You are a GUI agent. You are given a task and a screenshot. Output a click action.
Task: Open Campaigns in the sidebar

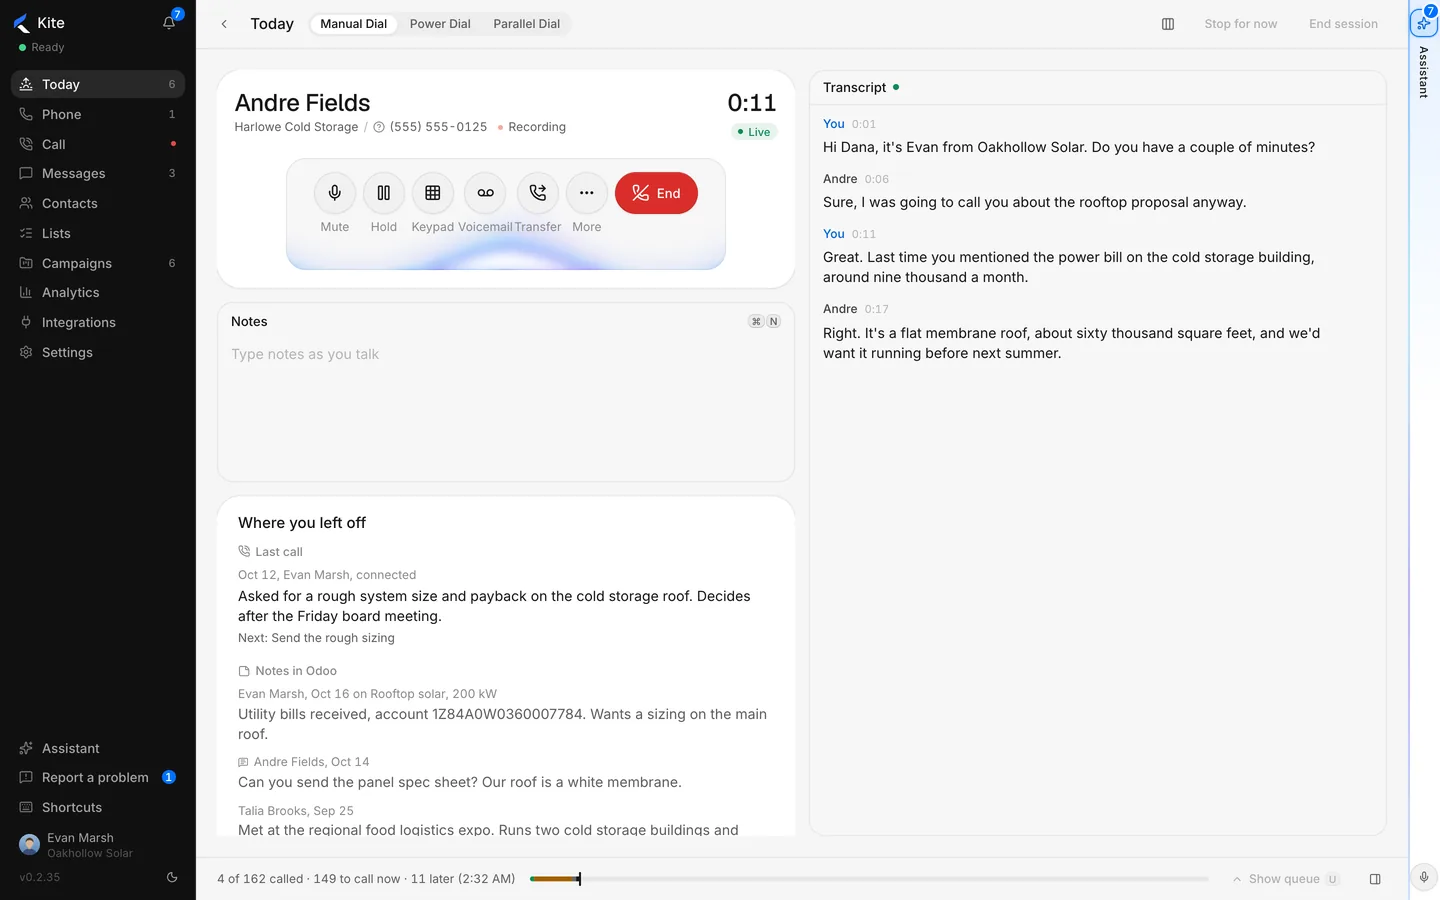pyautogui.click(x=98, y=263)
